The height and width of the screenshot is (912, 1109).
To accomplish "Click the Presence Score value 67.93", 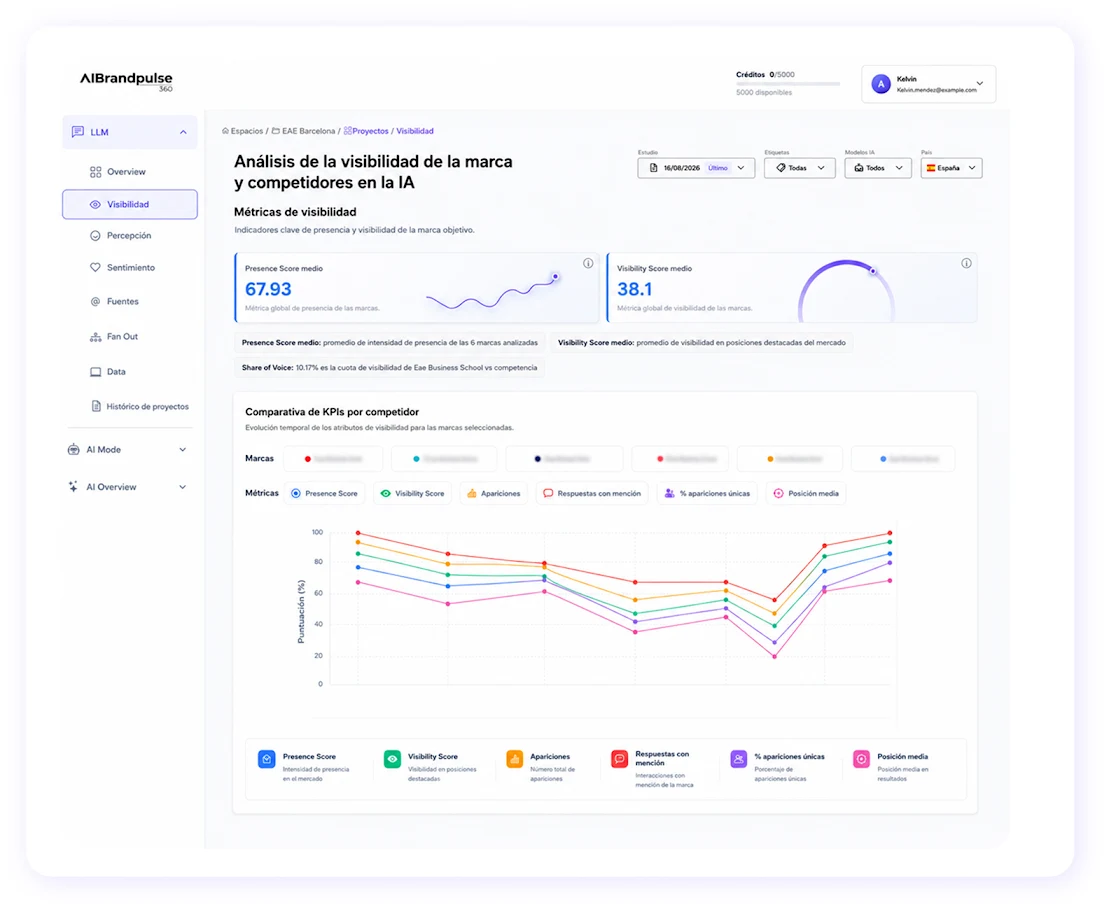I will 268,289.
